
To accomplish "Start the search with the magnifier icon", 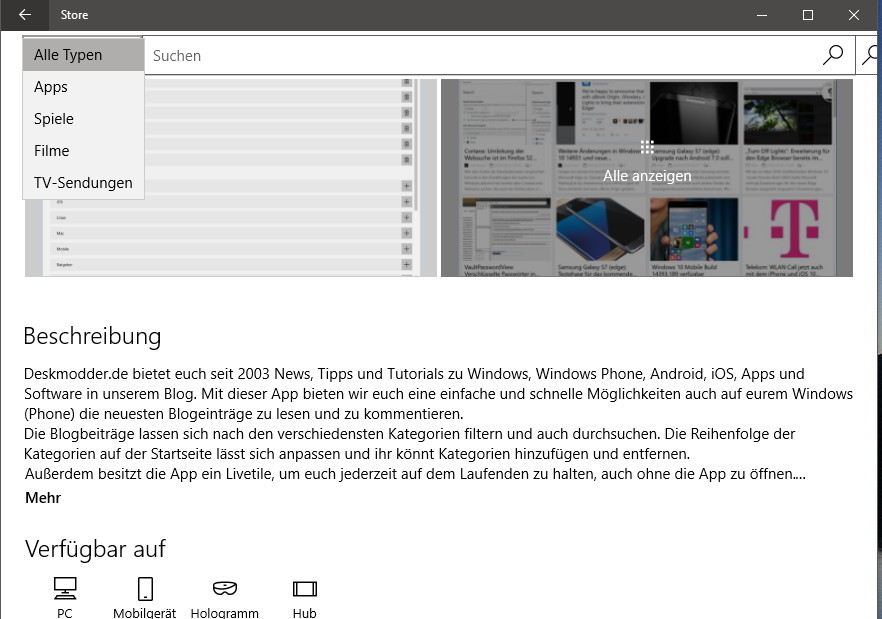I will coord(832,55).
